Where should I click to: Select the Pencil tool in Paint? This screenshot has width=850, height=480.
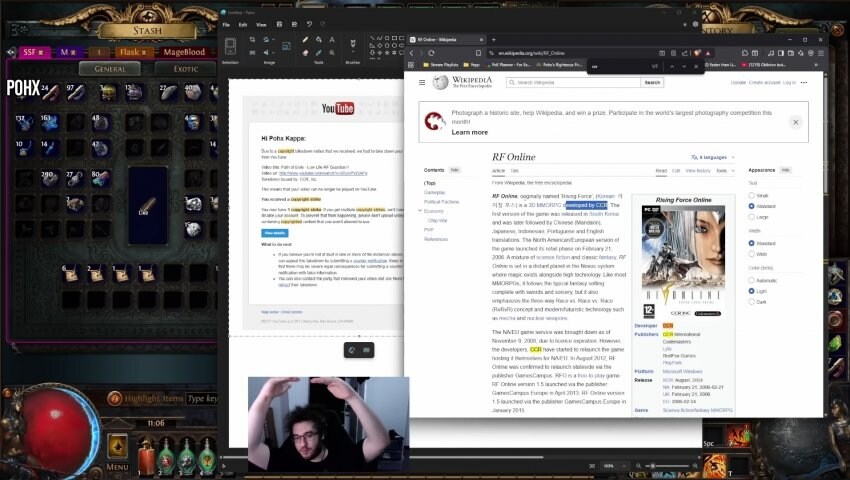(306, 40)
